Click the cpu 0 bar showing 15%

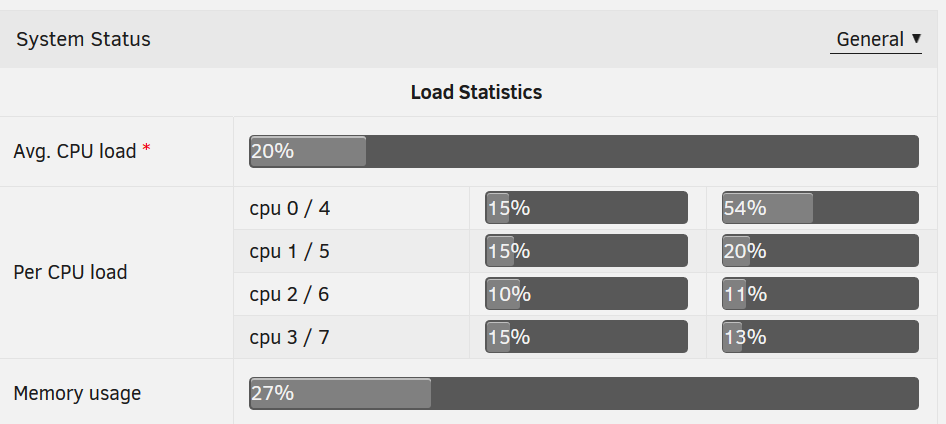(x=586, y=207)
